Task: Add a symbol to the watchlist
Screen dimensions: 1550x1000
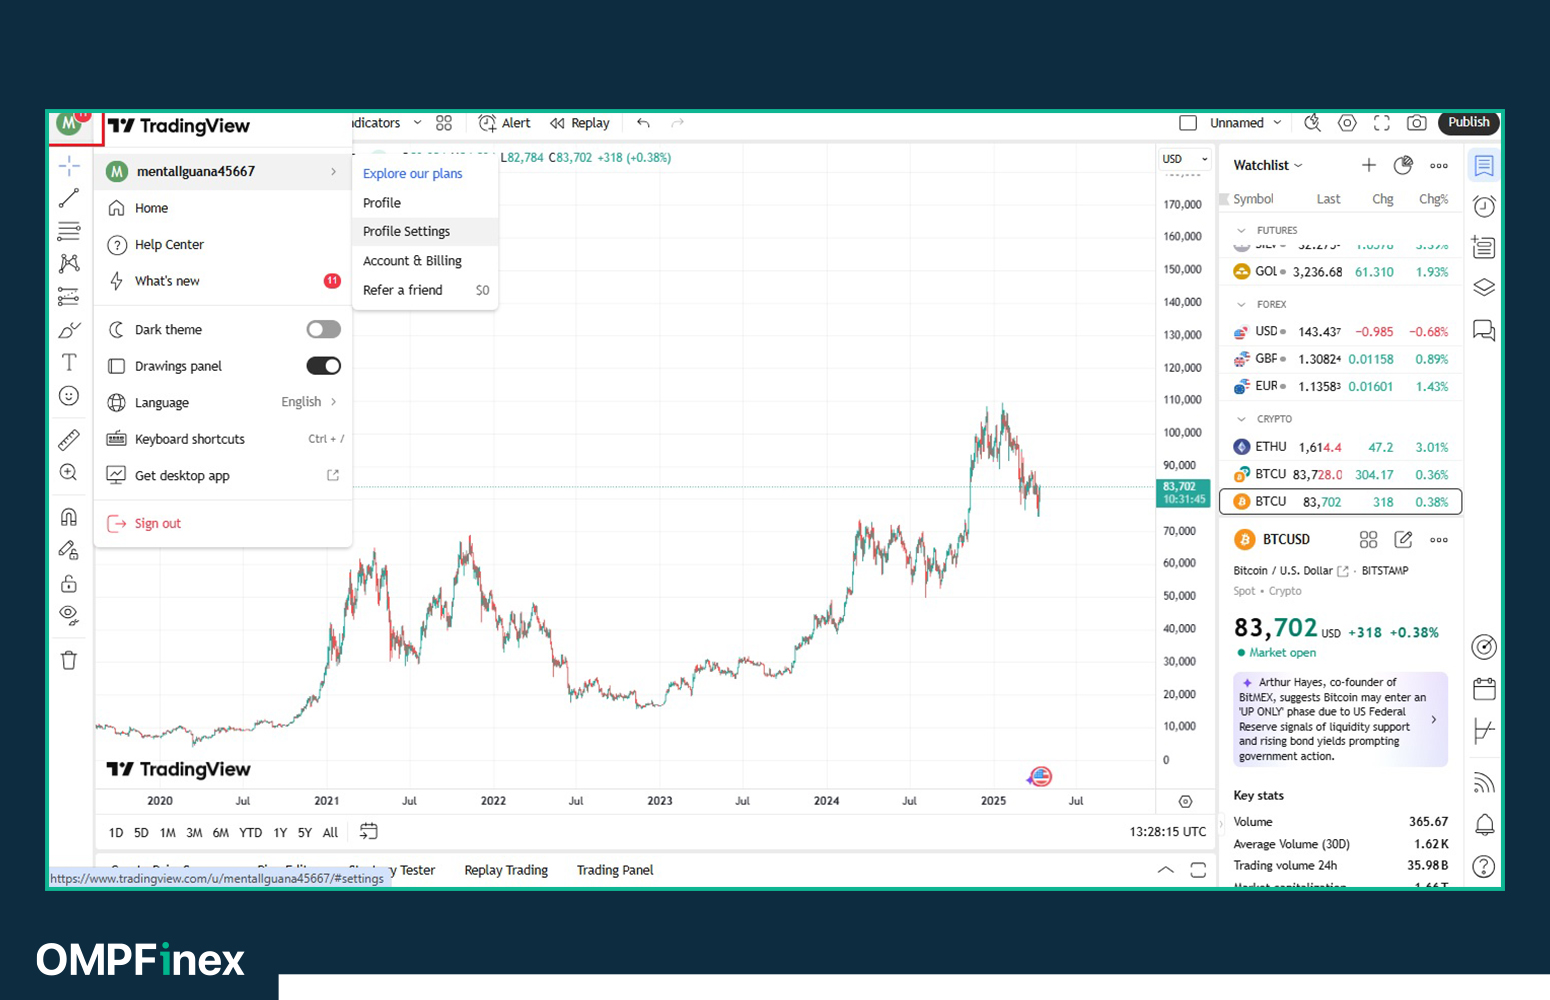Action: coord(1369,166)
